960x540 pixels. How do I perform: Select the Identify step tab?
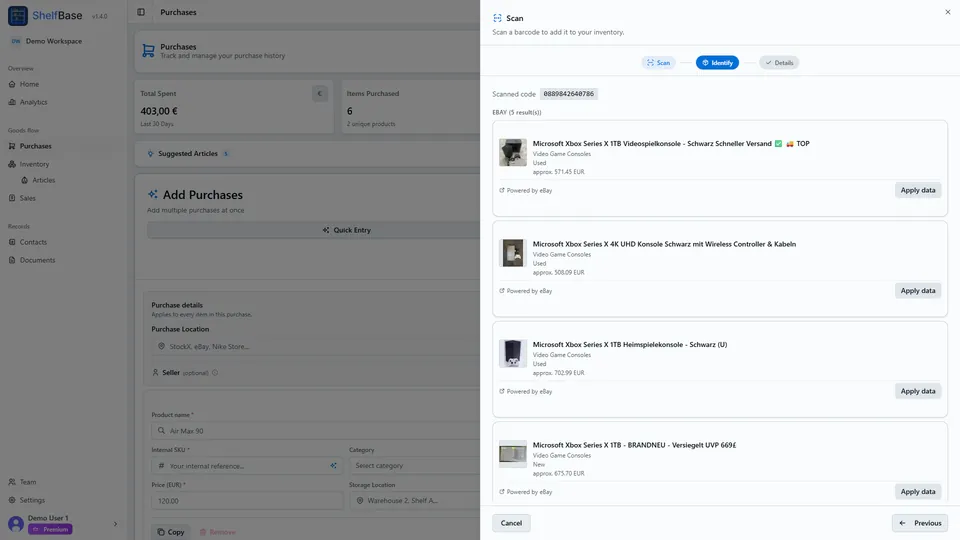[x=718, y=63]
